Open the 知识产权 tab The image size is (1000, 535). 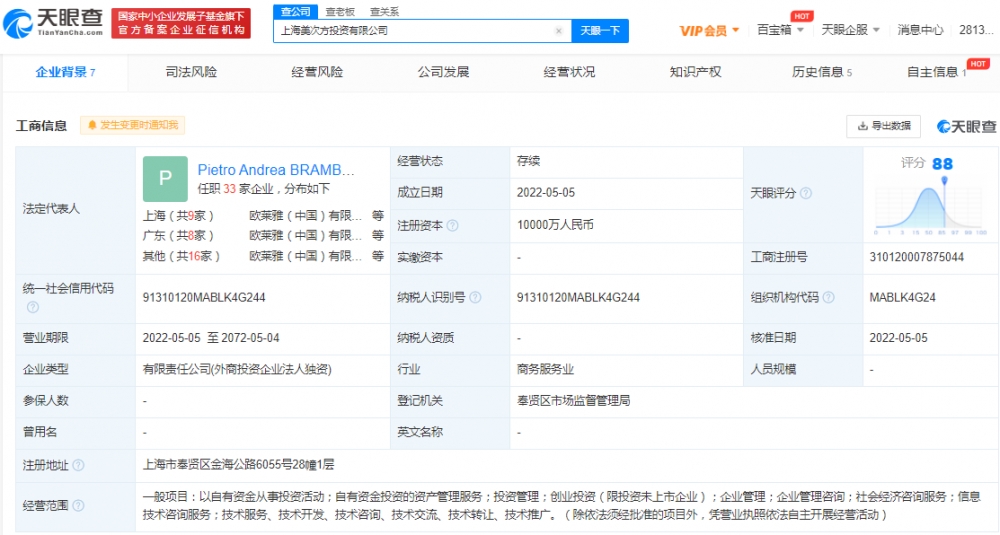pos(695,72)
